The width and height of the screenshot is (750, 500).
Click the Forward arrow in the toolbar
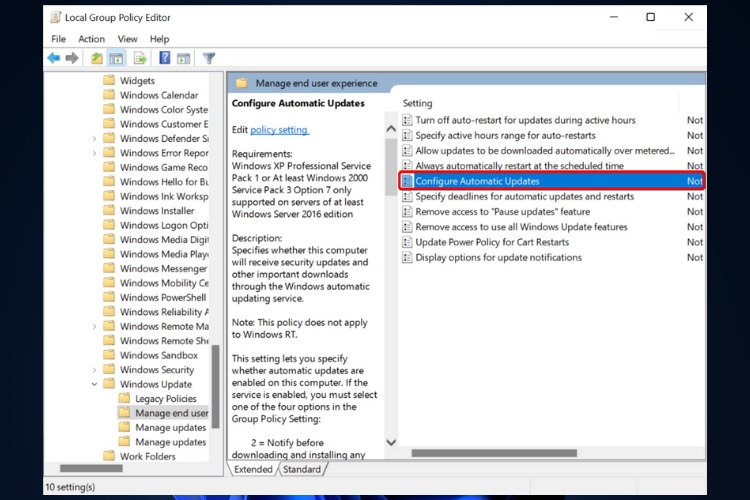(x=72, y=58)
